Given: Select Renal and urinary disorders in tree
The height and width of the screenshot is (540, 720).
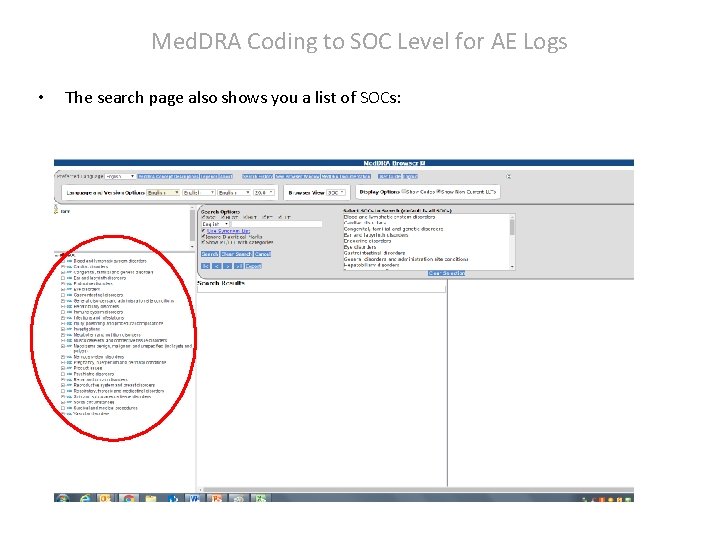Looking at the screenshot, I should tap(101, 380).
